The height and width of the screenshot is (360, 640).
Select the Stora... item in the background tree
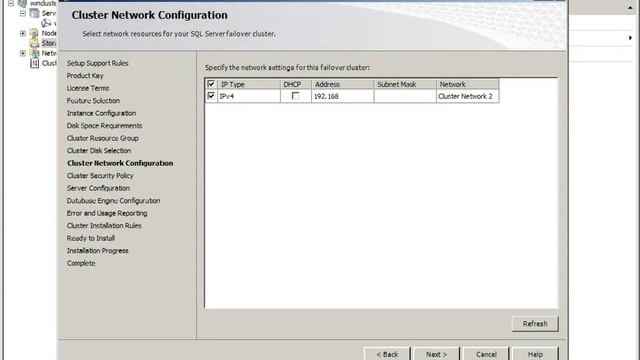[x=49, y=43]
